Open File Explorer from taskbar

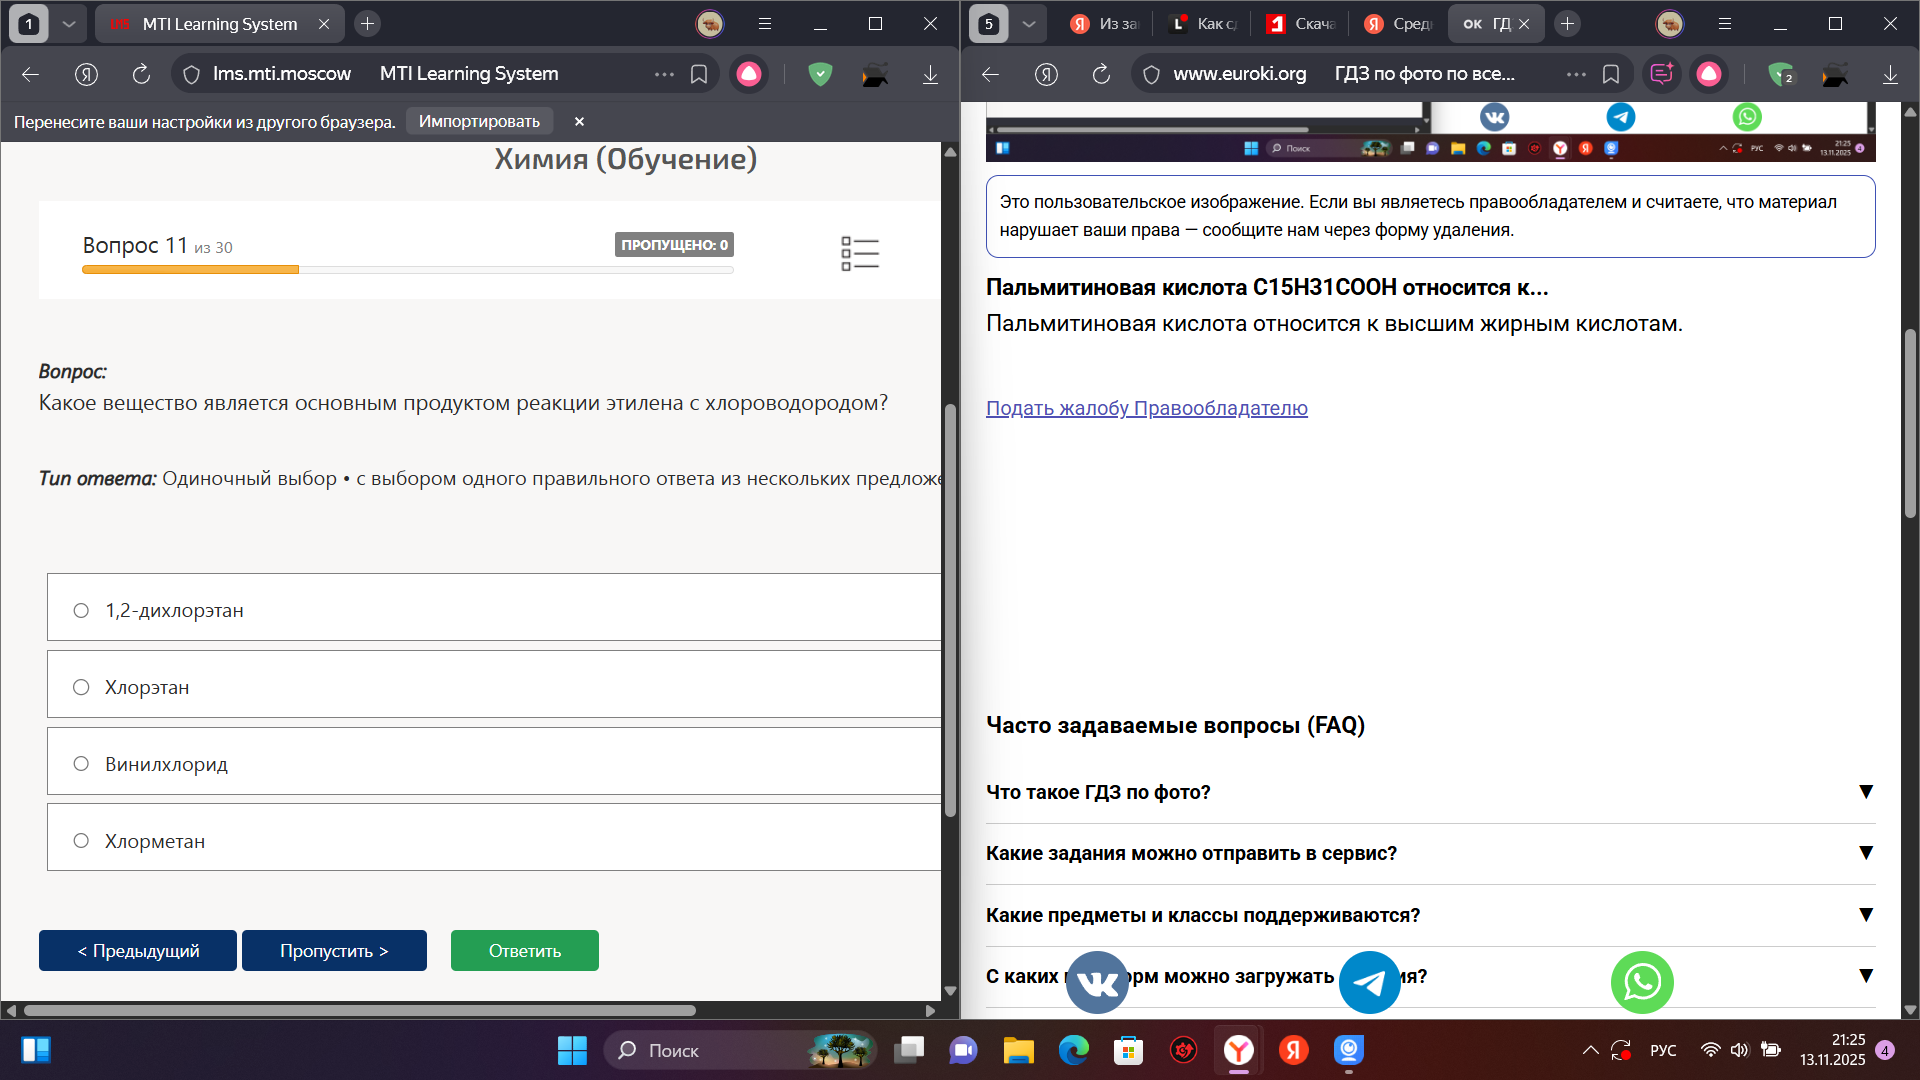[1018, 1050]
